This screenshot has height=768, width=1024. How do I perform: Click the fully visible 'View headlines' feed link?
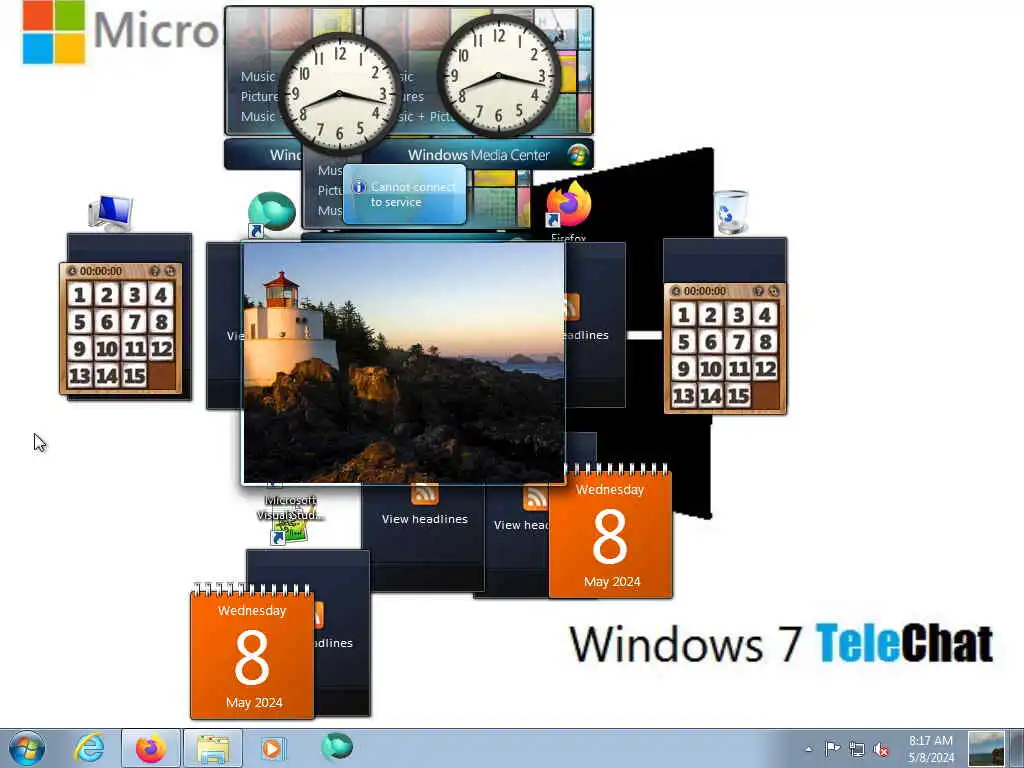[424, 519]
